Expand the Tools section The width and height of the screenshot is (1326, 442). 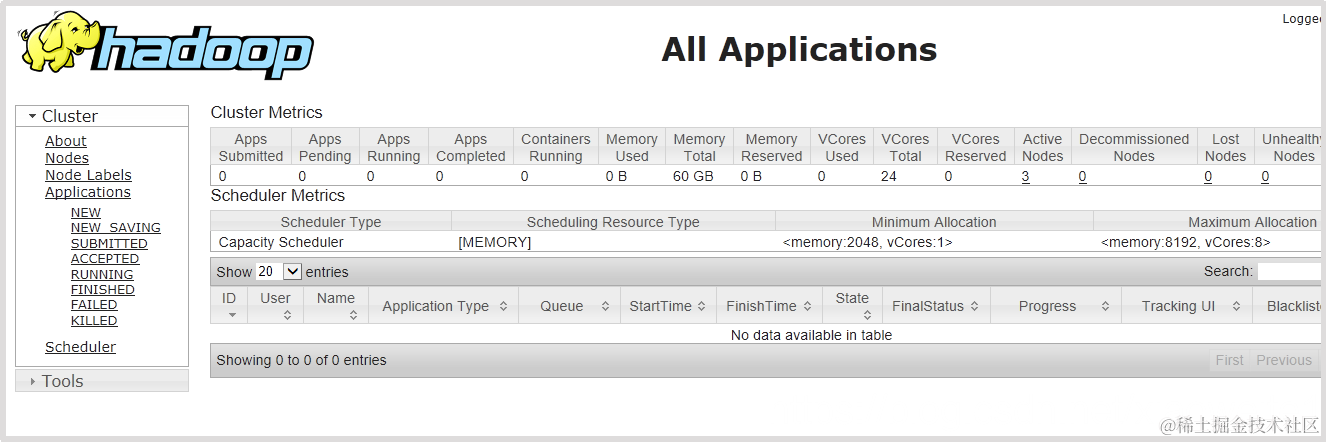(102, 381)
